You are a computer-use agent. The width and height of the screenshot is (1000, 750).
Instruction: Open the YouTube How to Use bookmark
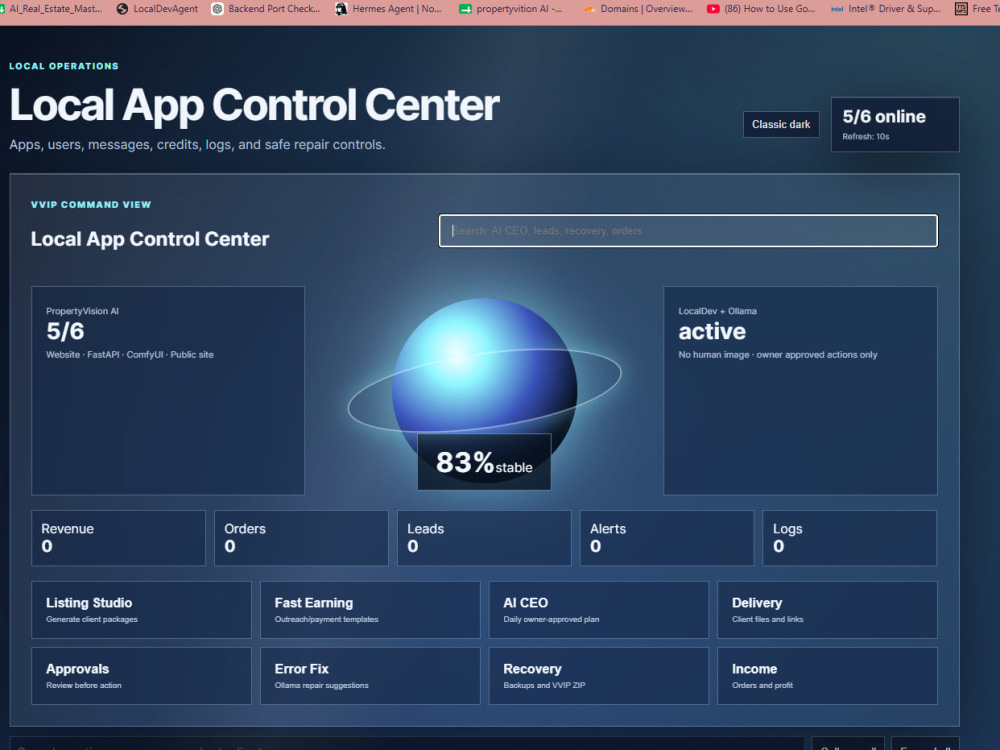[761, 9]
